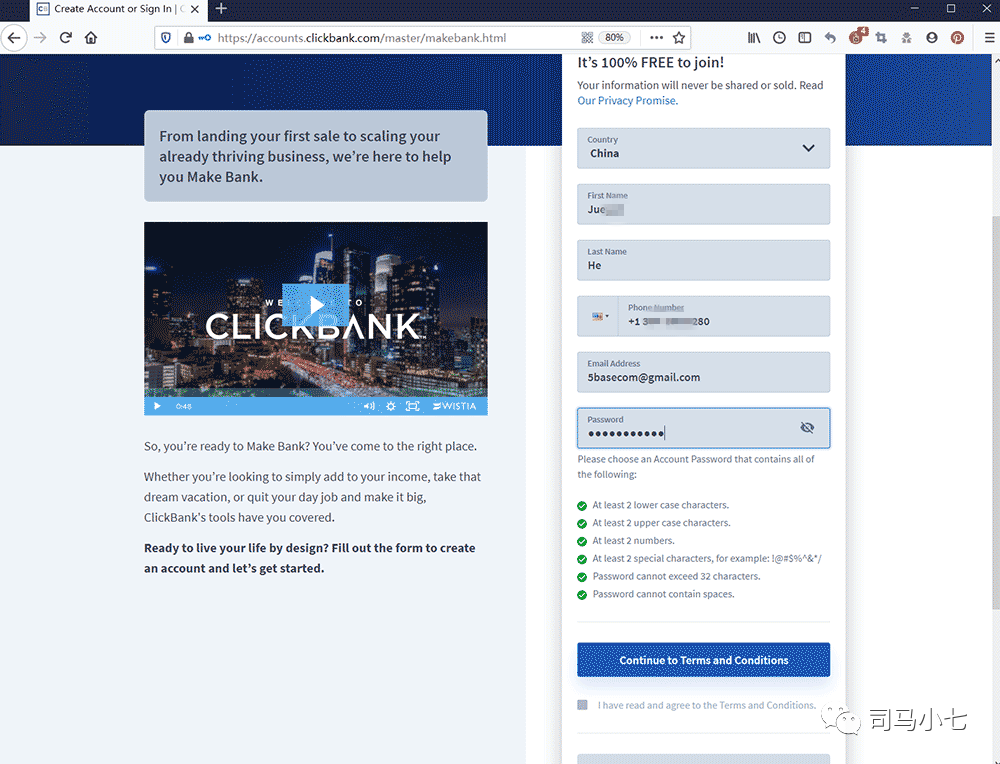Click the forward navigation arrow
The image size is (1000, 764).
pyautogui.click(x=40, y=38)
